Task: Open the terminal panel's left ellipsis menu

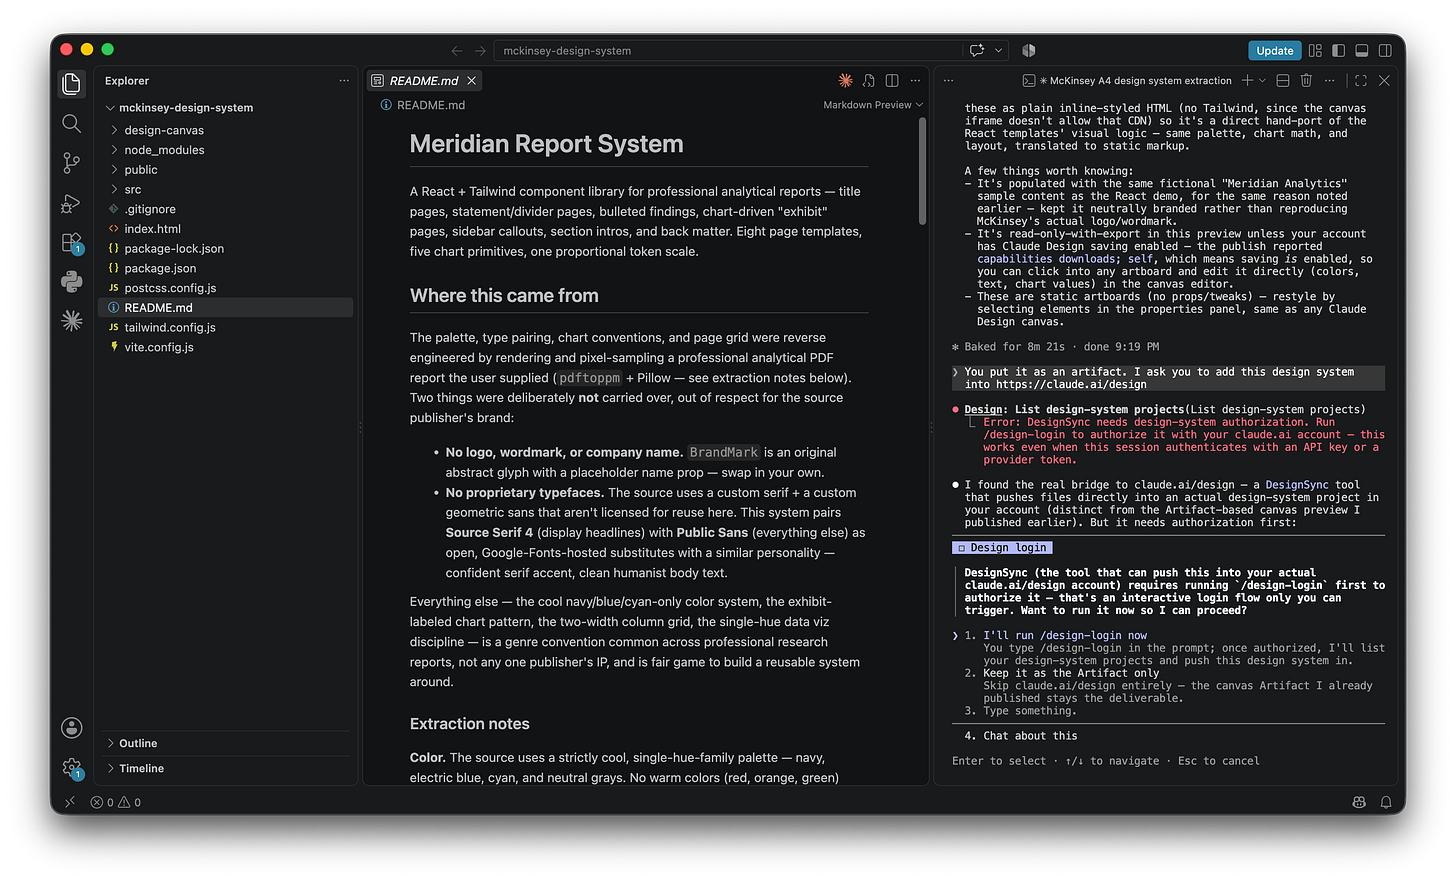Action: tap(948, 80)
